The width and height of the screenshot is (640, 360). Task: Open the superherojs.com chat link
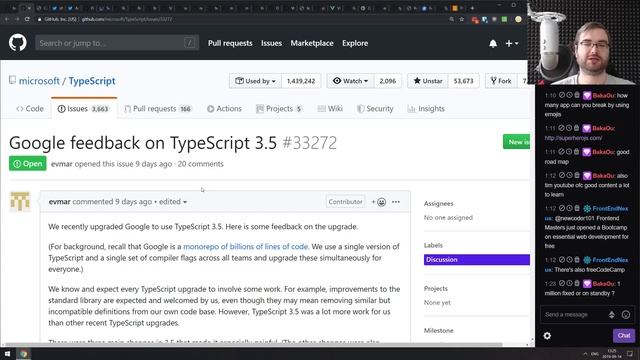(573, 138)
